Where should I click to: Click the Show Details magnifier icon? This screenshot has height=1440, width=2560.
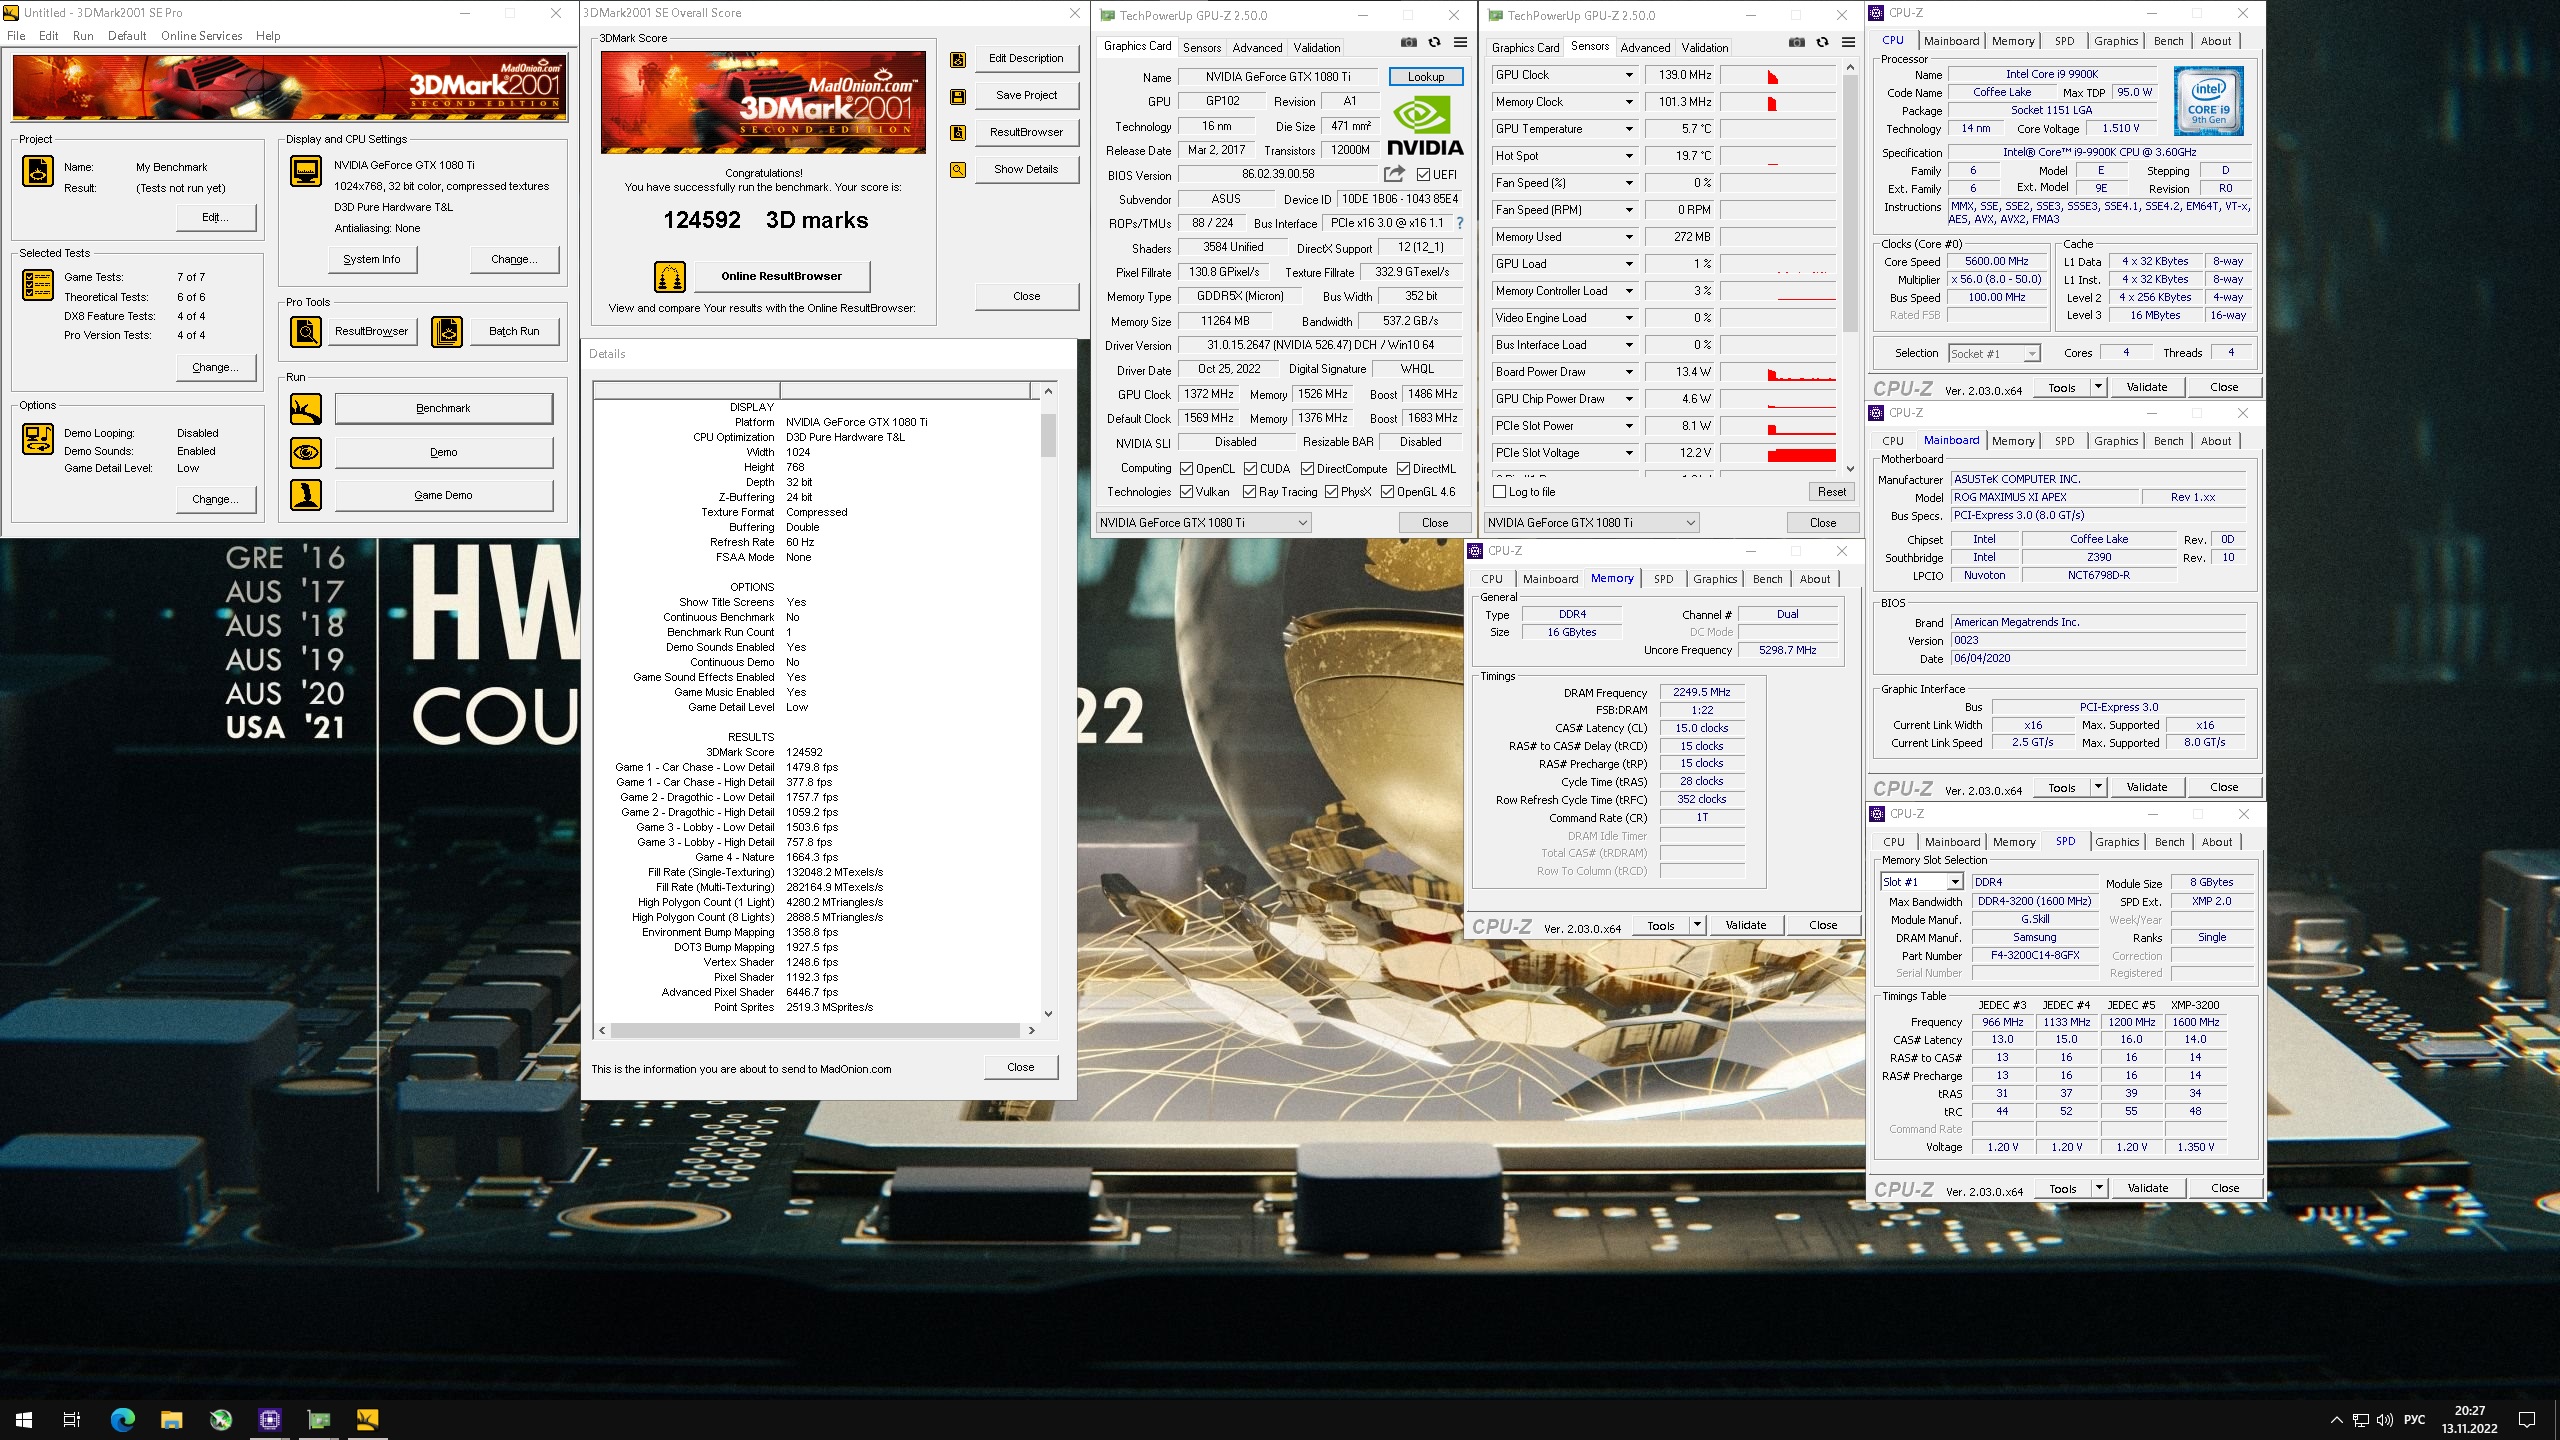[x=958, y=170]
